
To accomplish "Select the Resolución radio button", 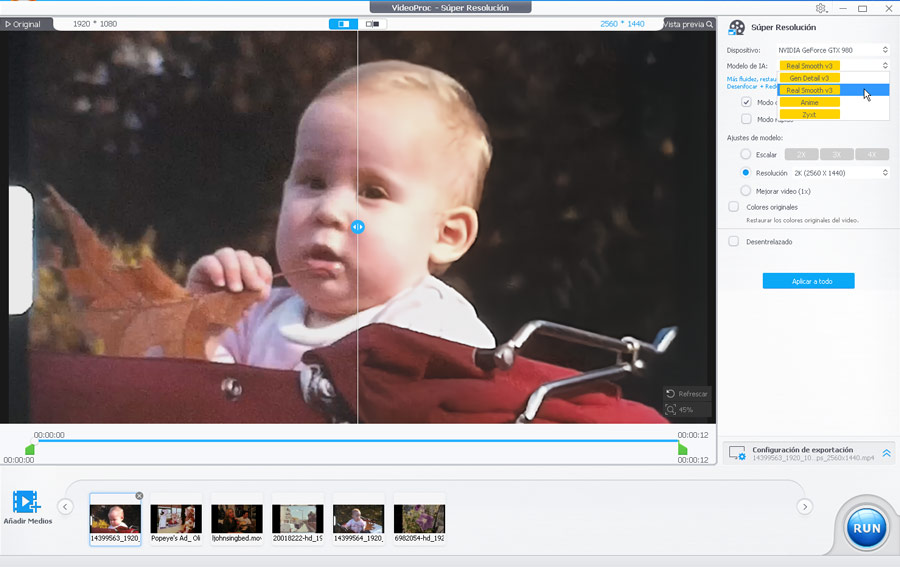I will (746, 172).
